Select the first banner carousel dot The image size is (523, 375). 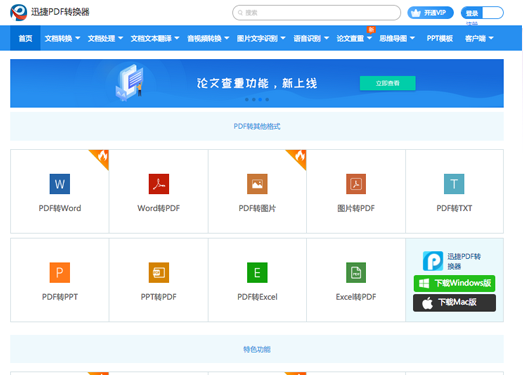[x=246, y=99]
